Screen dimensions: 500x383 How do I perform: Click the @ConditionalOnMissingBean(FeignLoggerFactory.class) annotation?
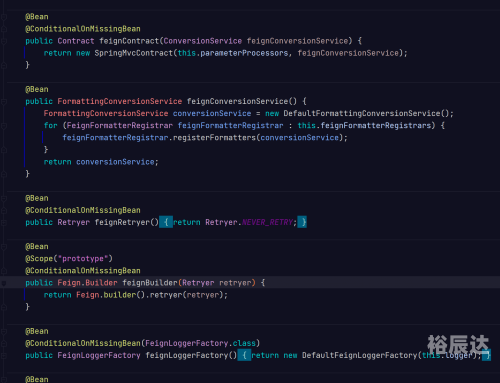coord(142,343)
